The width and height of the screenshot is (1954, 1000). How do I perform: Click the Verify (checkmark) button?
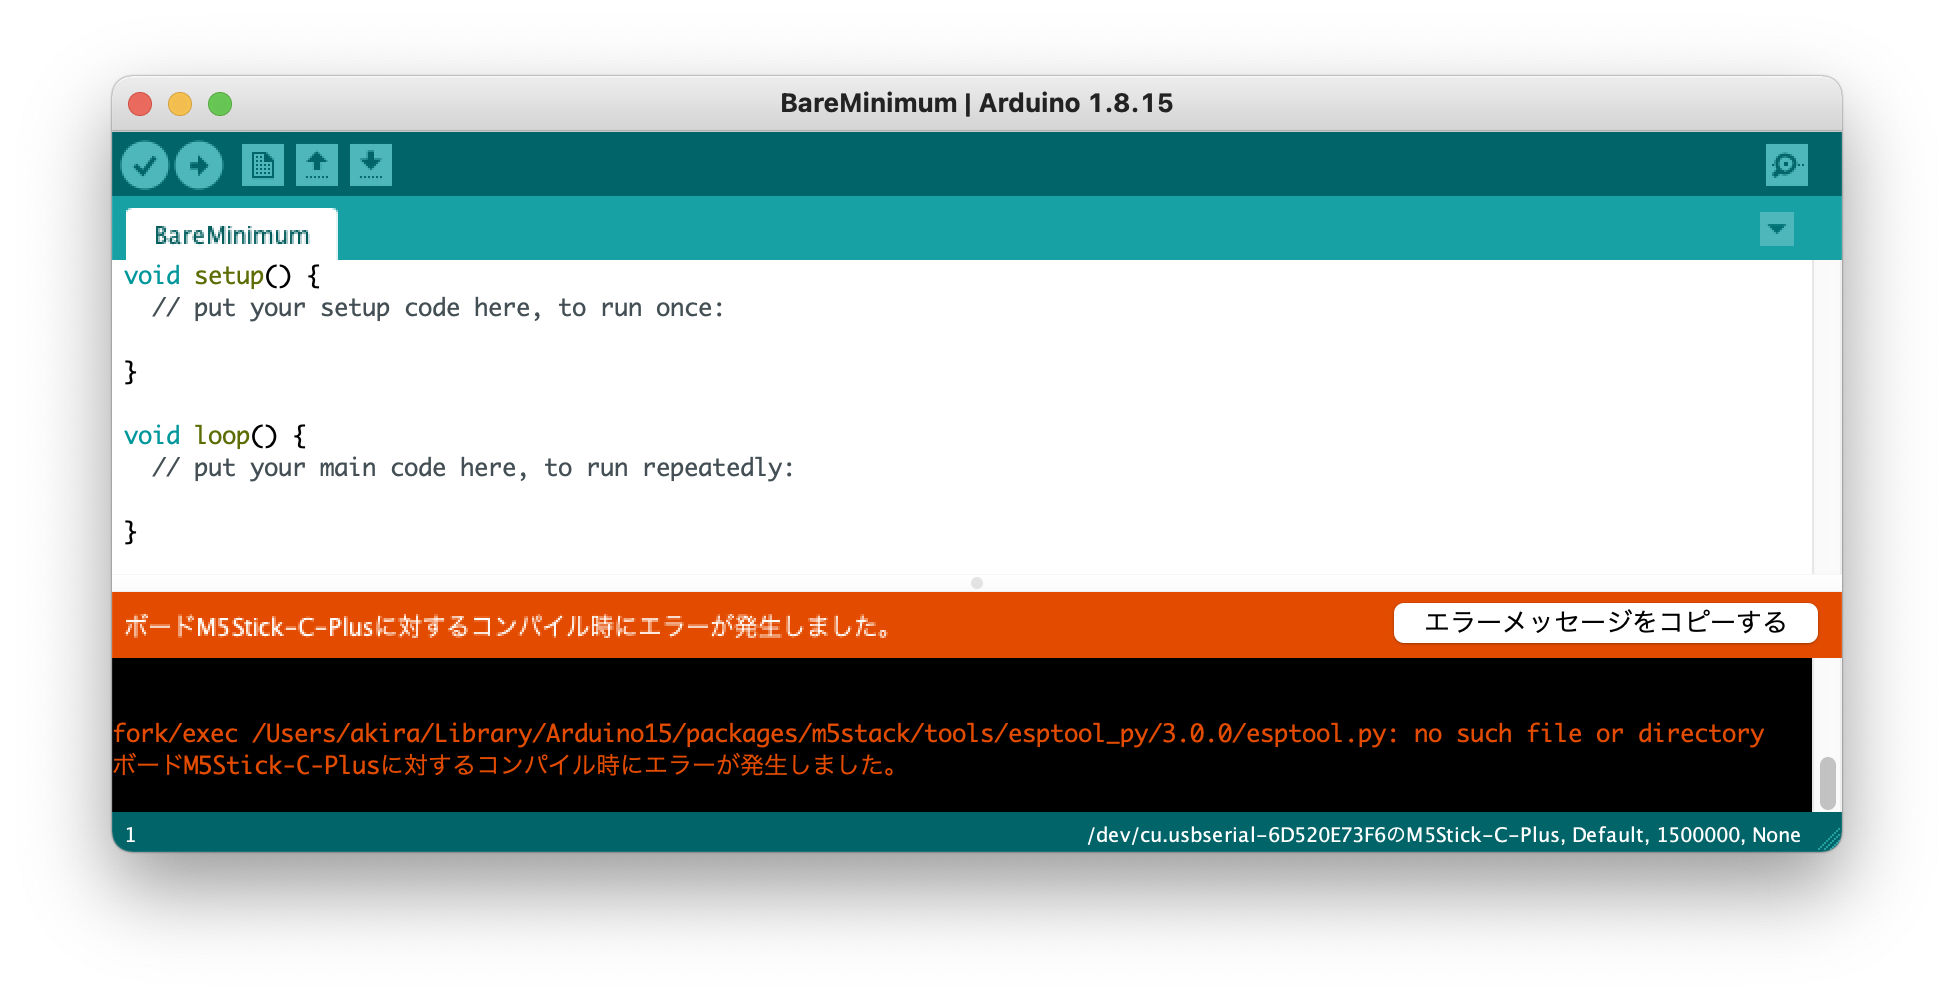pos(145,165)
